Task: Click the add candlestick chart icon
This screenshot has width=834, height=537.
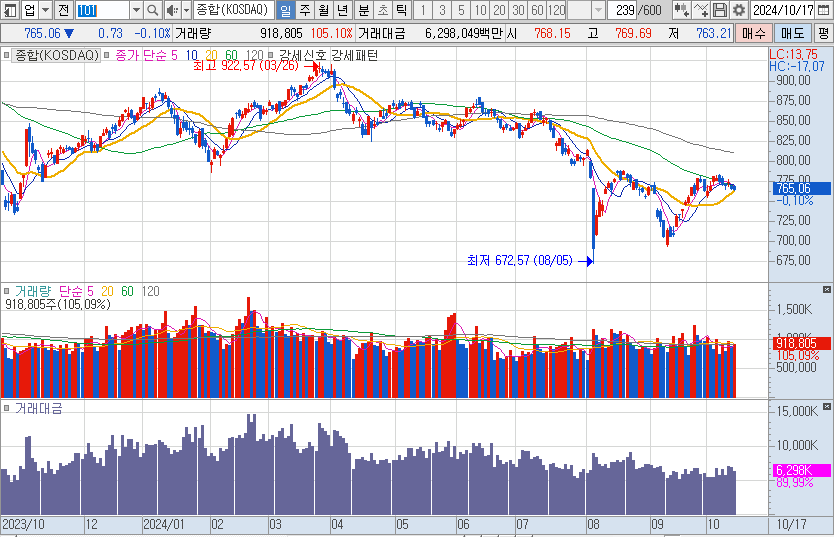Action: pos(681,10)
